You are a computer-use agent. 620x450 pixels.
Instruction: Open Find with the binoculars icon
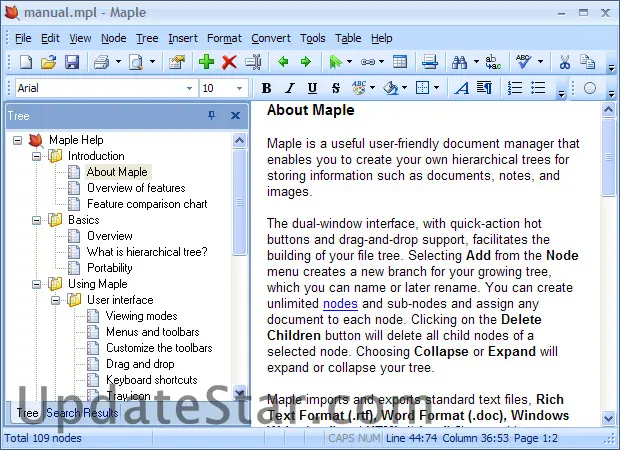[x=459, y=62]
